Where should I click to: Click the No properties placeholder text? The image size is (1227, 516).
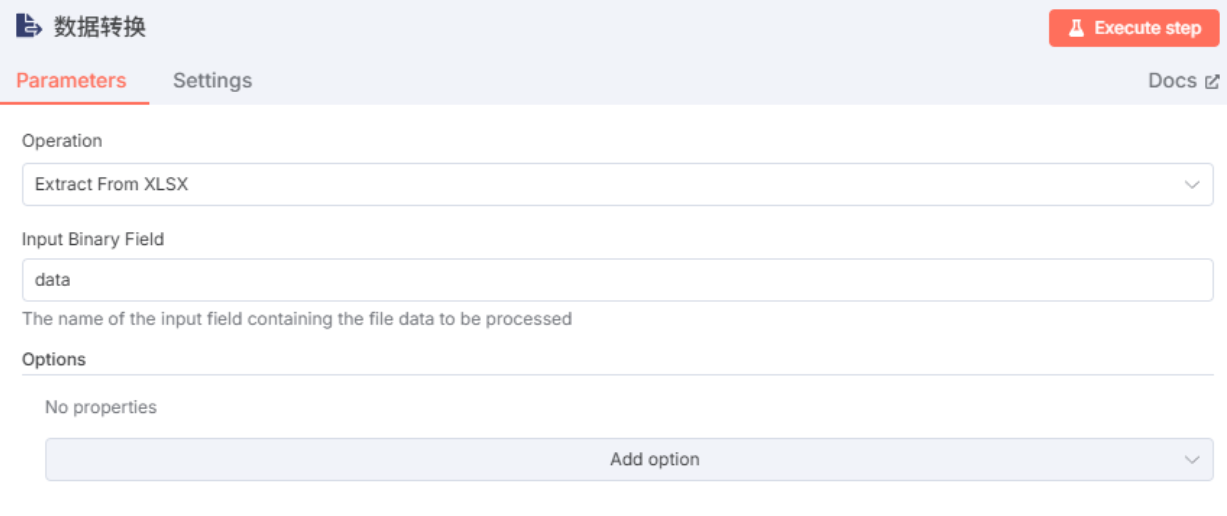tap(101, 408)
